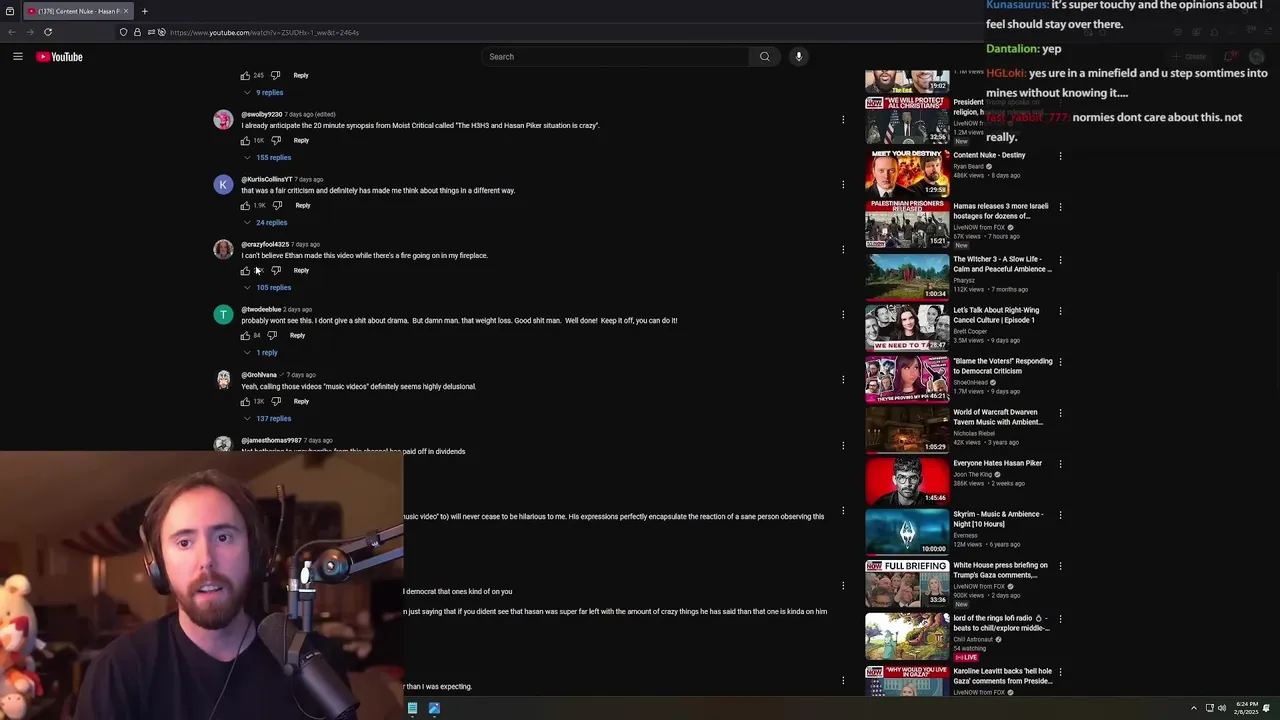Like the comment by @swolby9230
This screenshot has height=720, width=1280.
tap(245, 141)
